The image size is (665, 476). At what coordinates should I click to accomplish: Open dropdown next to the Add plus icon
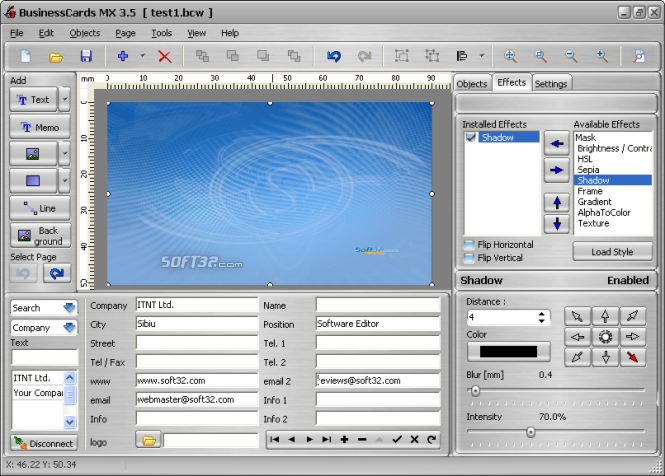click(x=142, y=56)
